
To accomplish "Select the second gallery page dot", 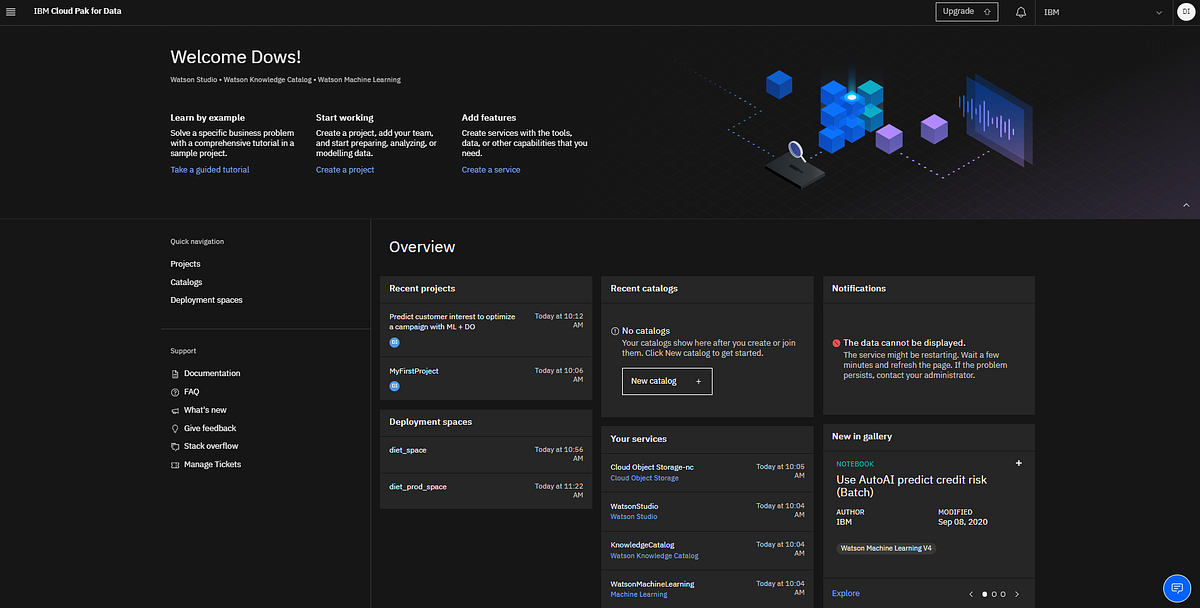I will pos(994,593).
